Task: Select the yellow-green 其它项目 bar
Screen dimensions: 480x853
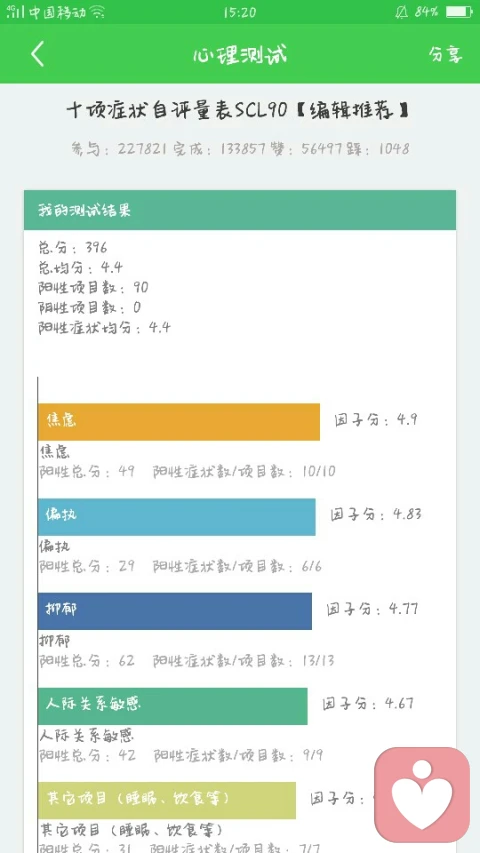Action: 167,800
